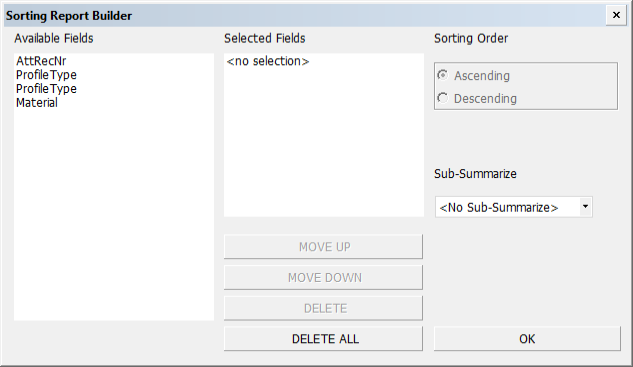Confirm the dialog with OK

527,339
